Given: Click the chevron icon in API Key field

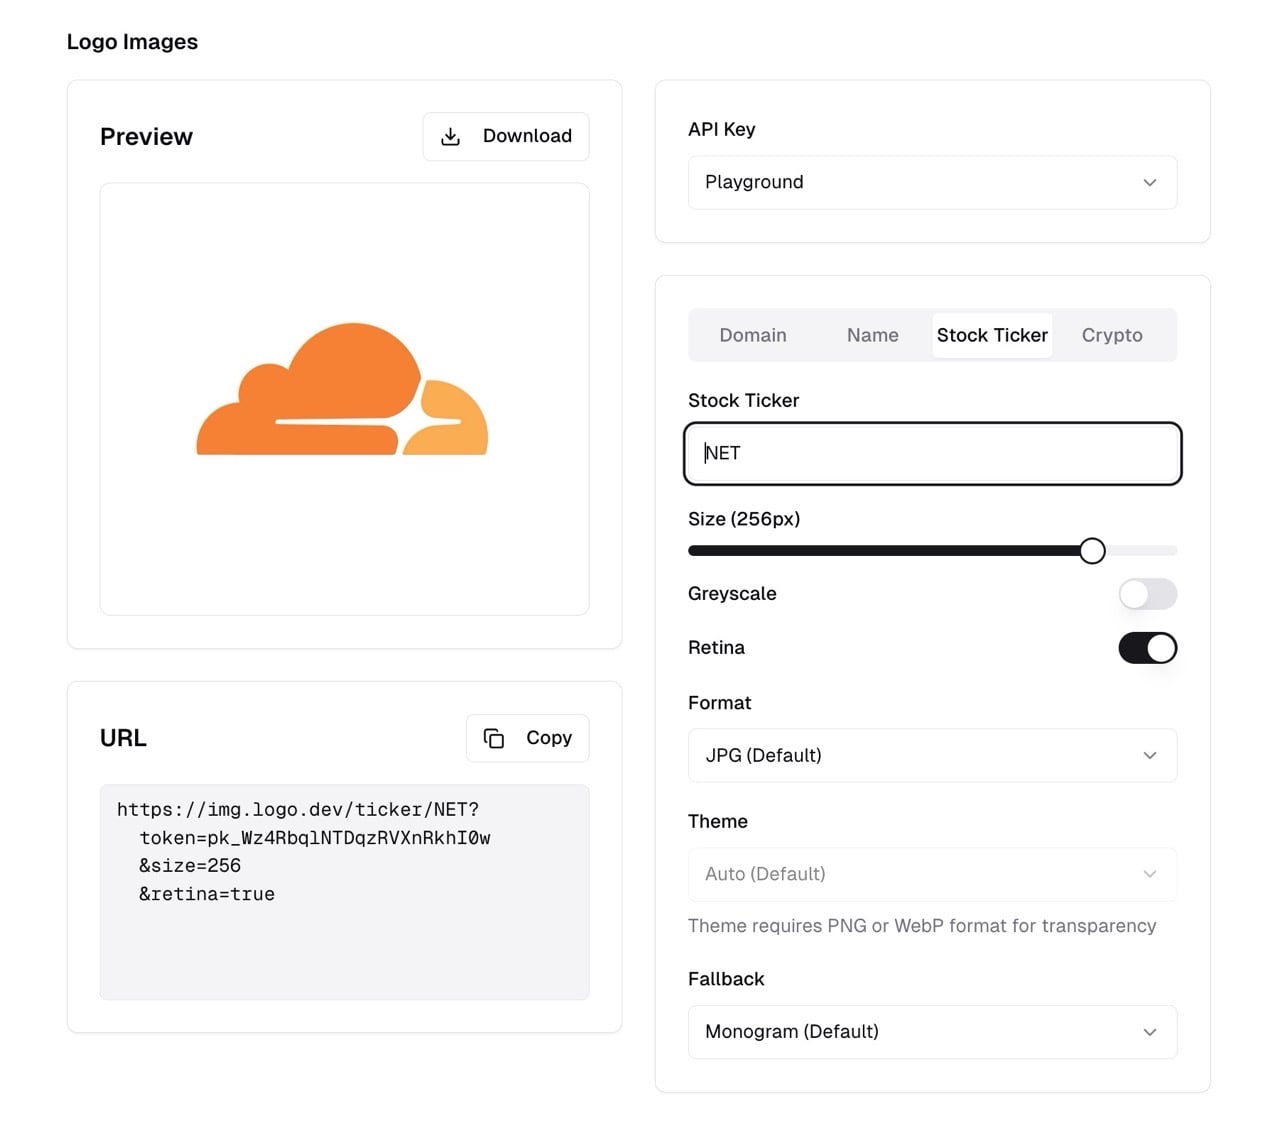Looking at the screenshot, I should 1149,183.
